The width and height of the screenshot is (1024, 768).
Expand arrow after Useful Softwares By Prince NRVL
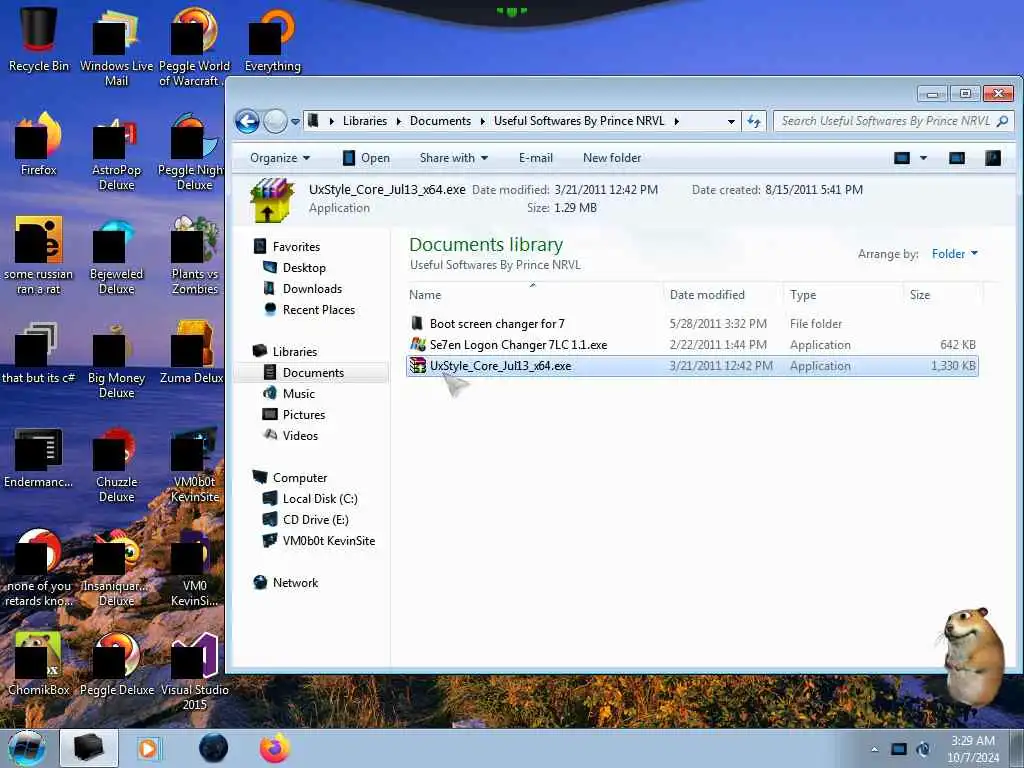click(676, 121)
